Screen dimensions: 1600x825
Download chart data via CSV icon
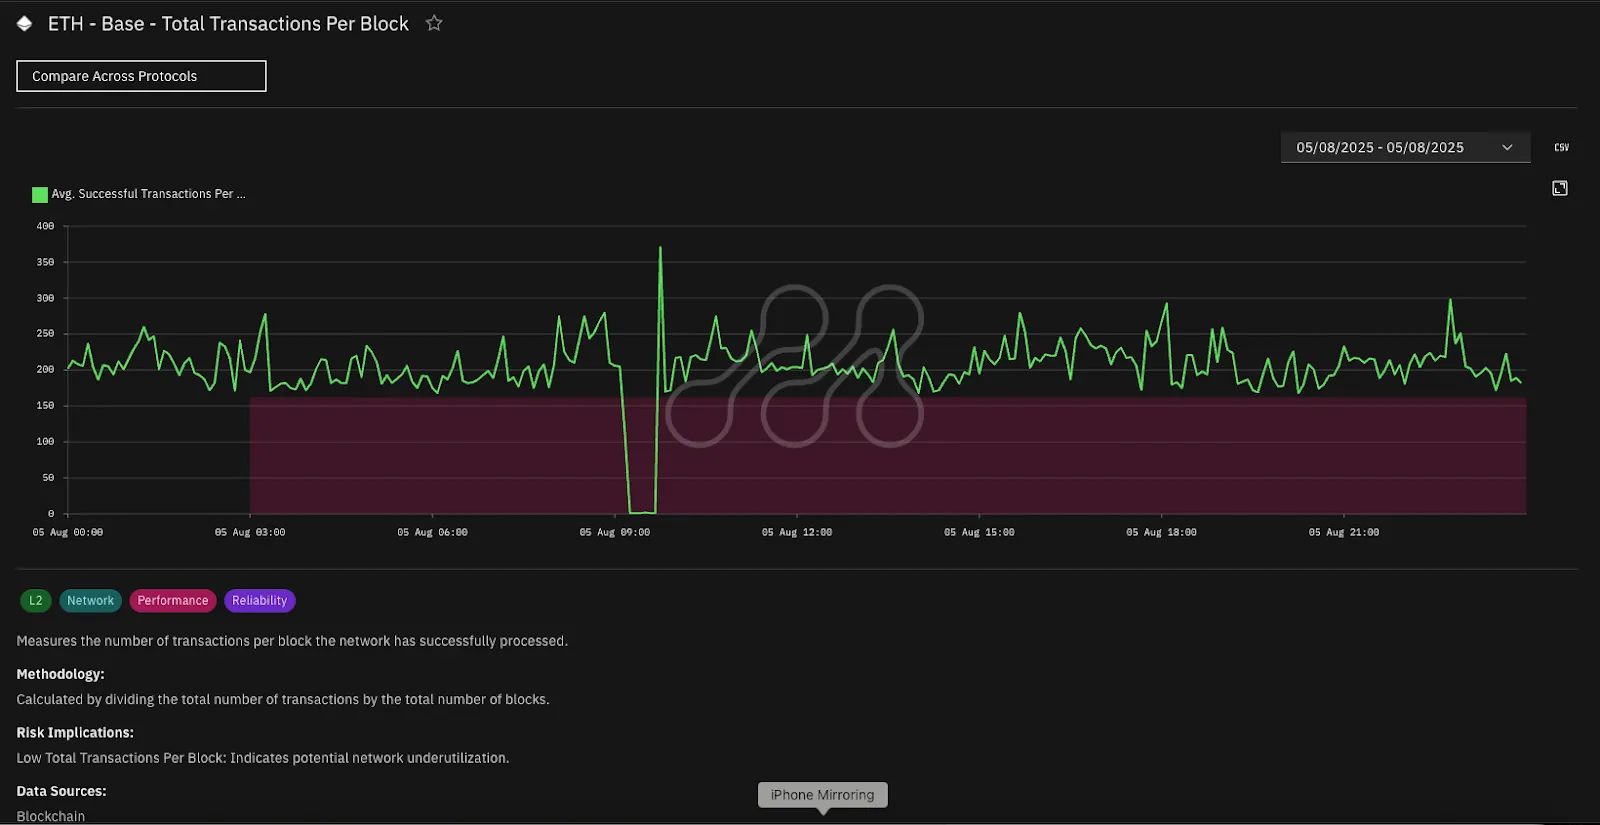[x=1561, y=147]
